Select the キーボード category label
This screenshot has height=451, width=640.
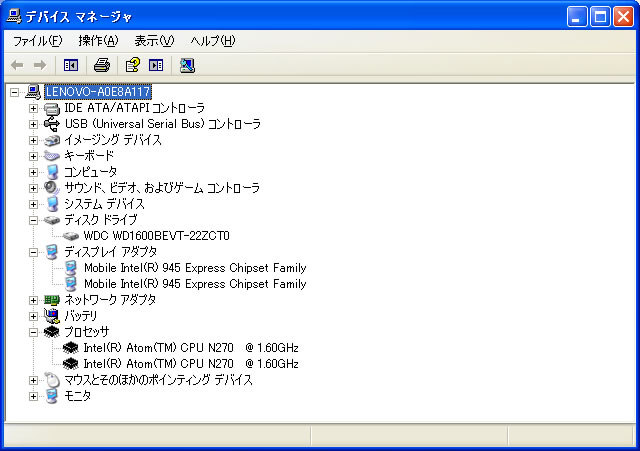pos(89,156)
